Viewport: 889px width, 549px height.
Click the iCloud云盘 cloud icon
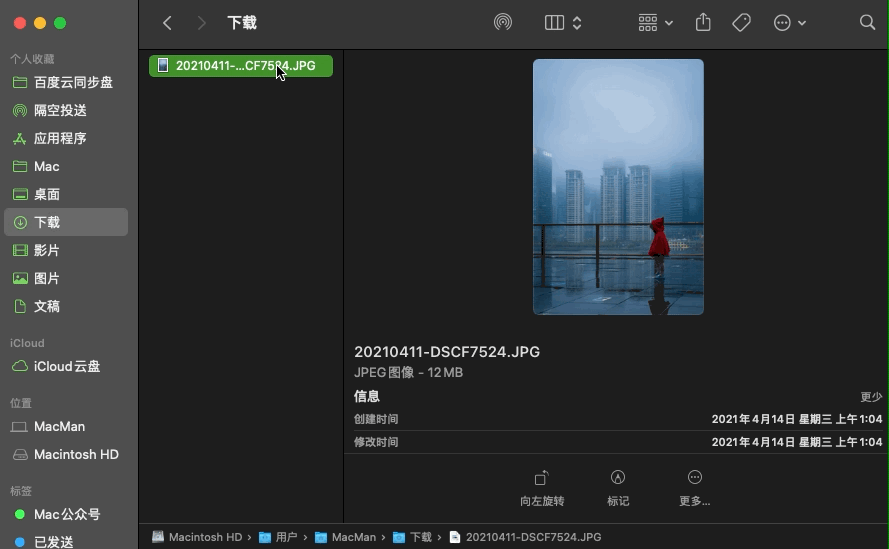coord(20,366)
